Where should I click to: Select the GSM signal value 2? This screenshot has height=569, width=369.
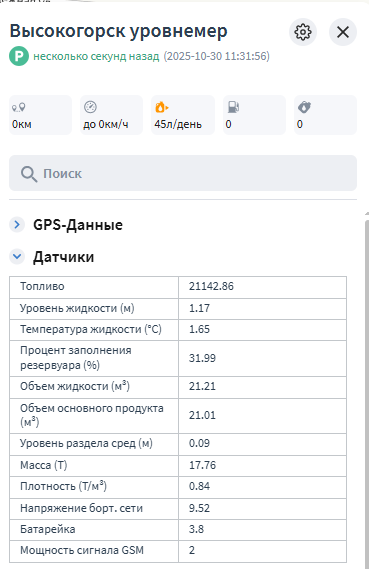pos(192,550)
